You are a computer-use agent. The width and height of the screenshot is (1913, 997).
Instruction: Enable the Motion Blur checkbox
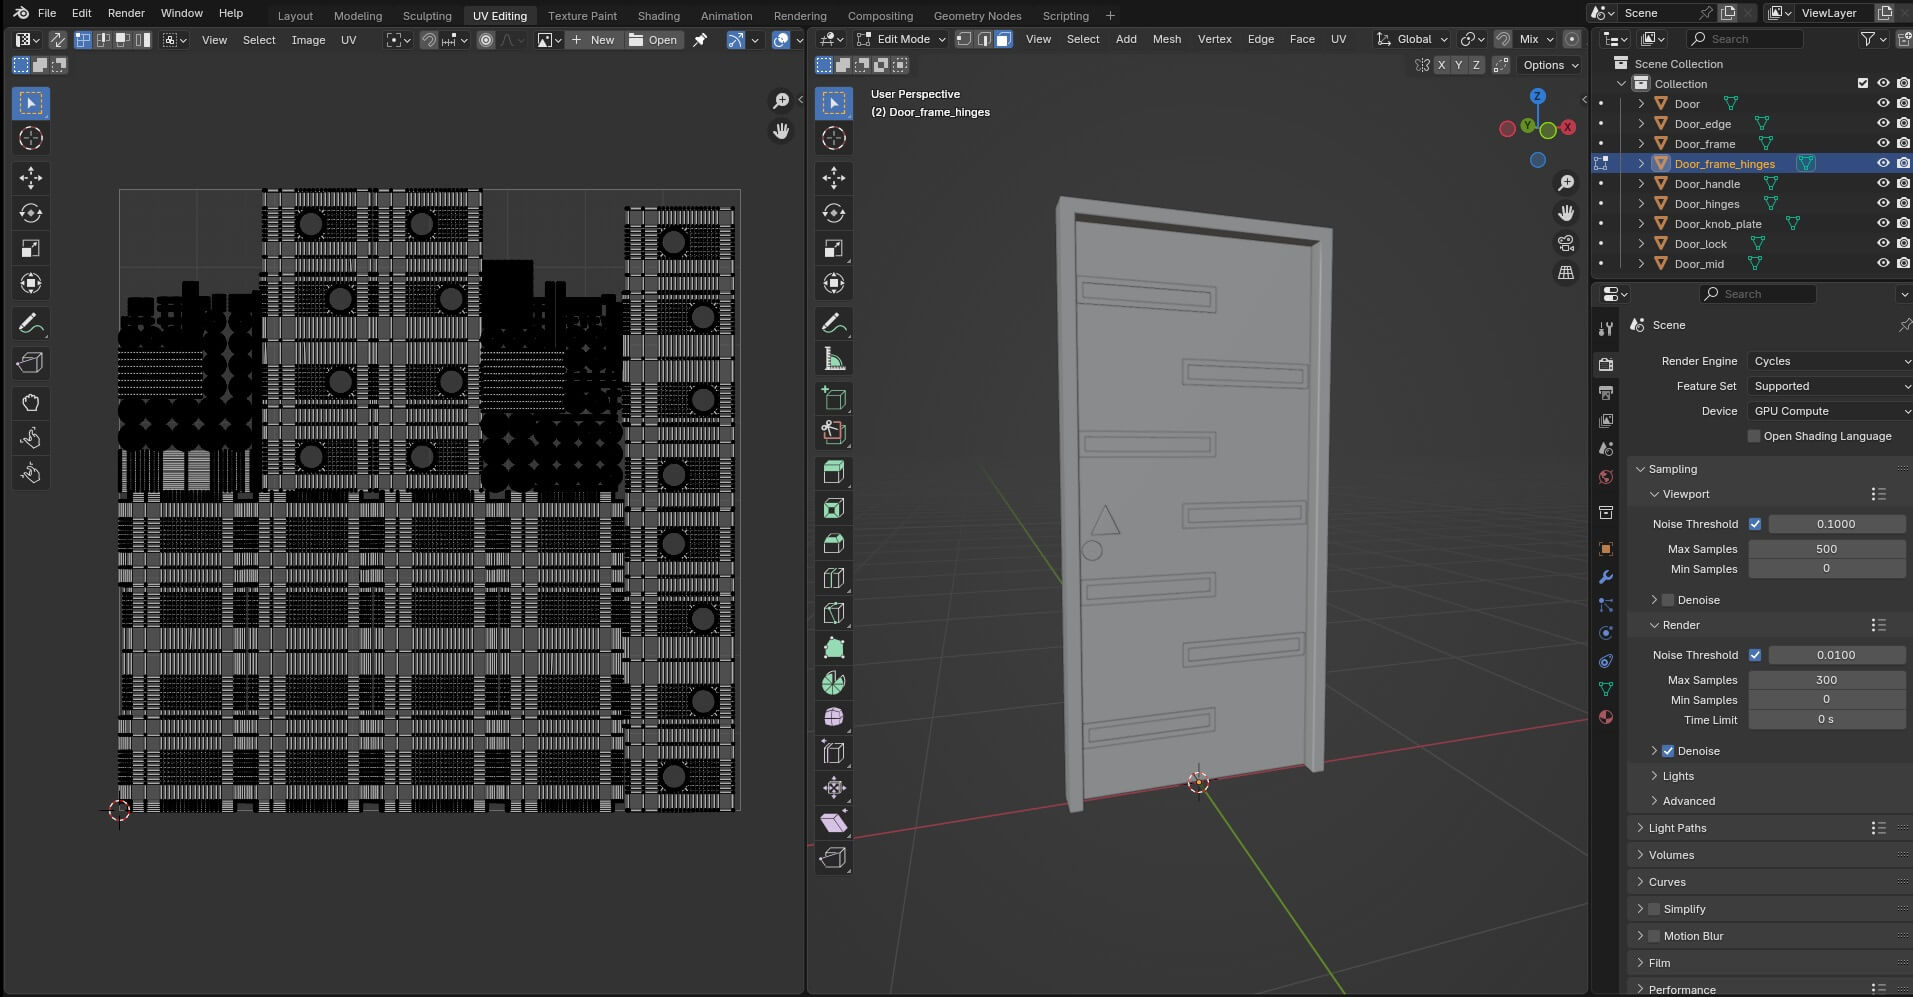(1654, 936)
